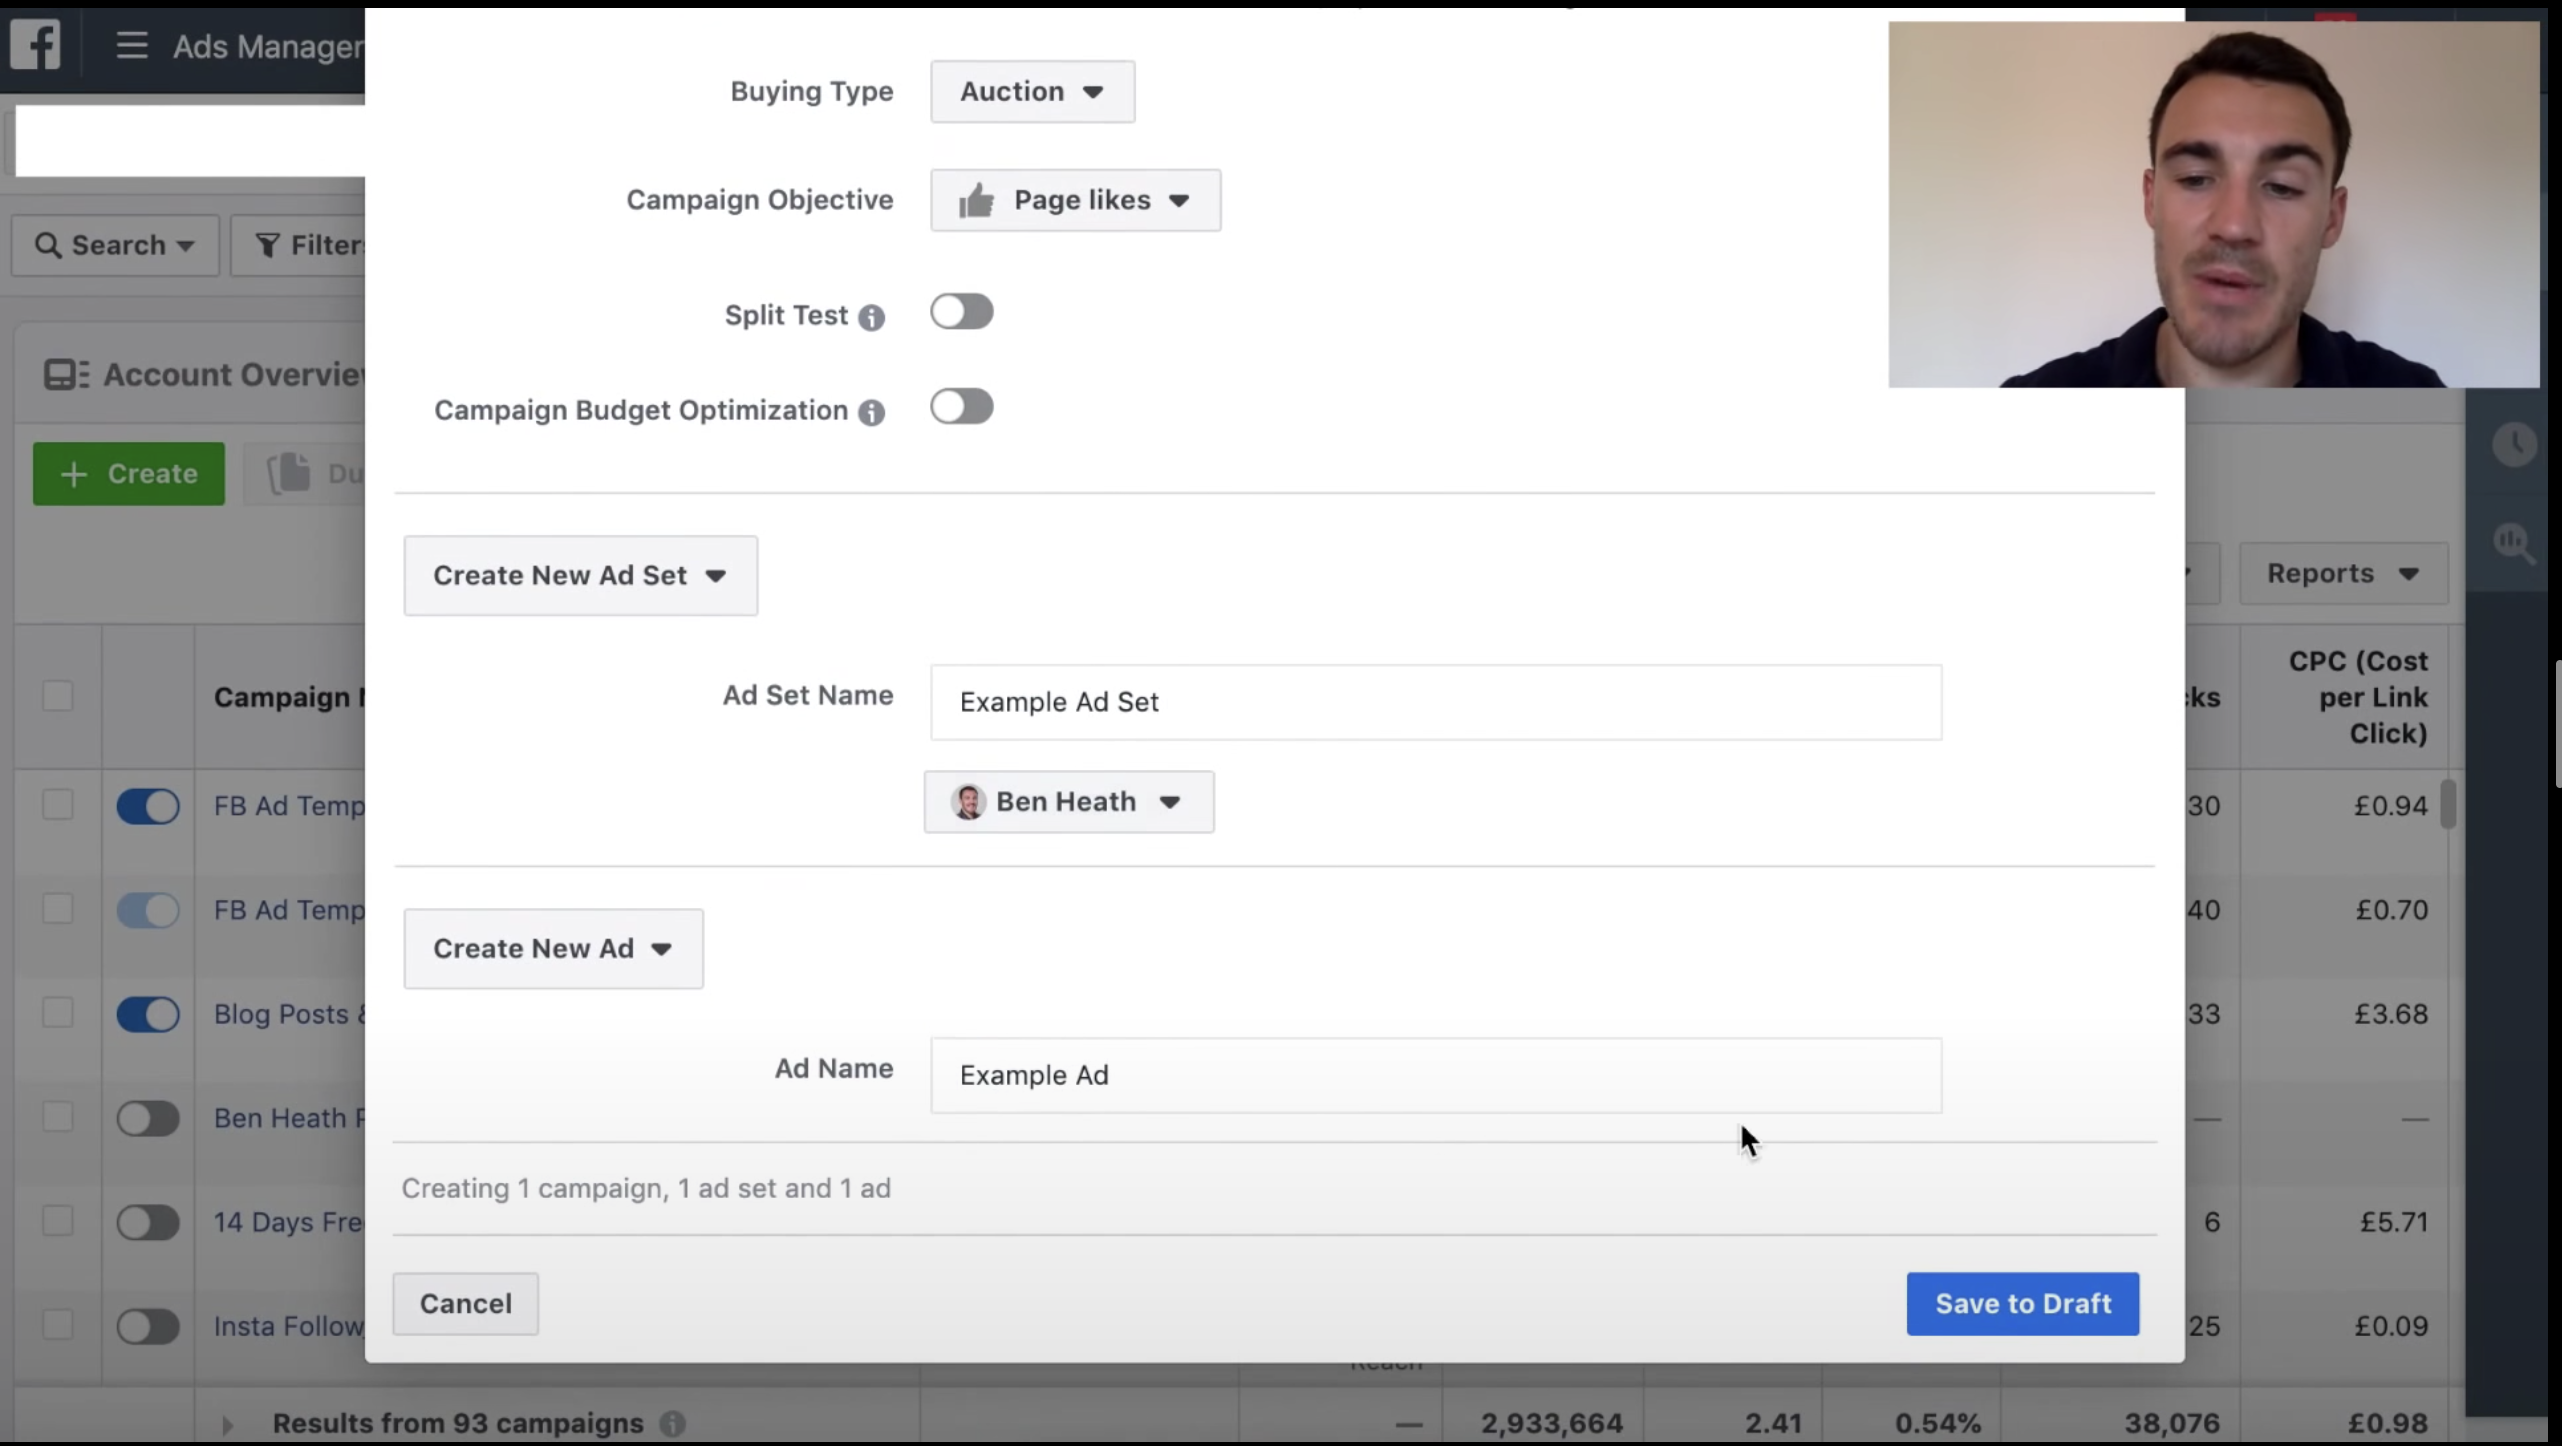Turn on Campaign Budget Optimization toggle
The width and height of the screenshot is (2562, 1446).
tap(961, 407)
